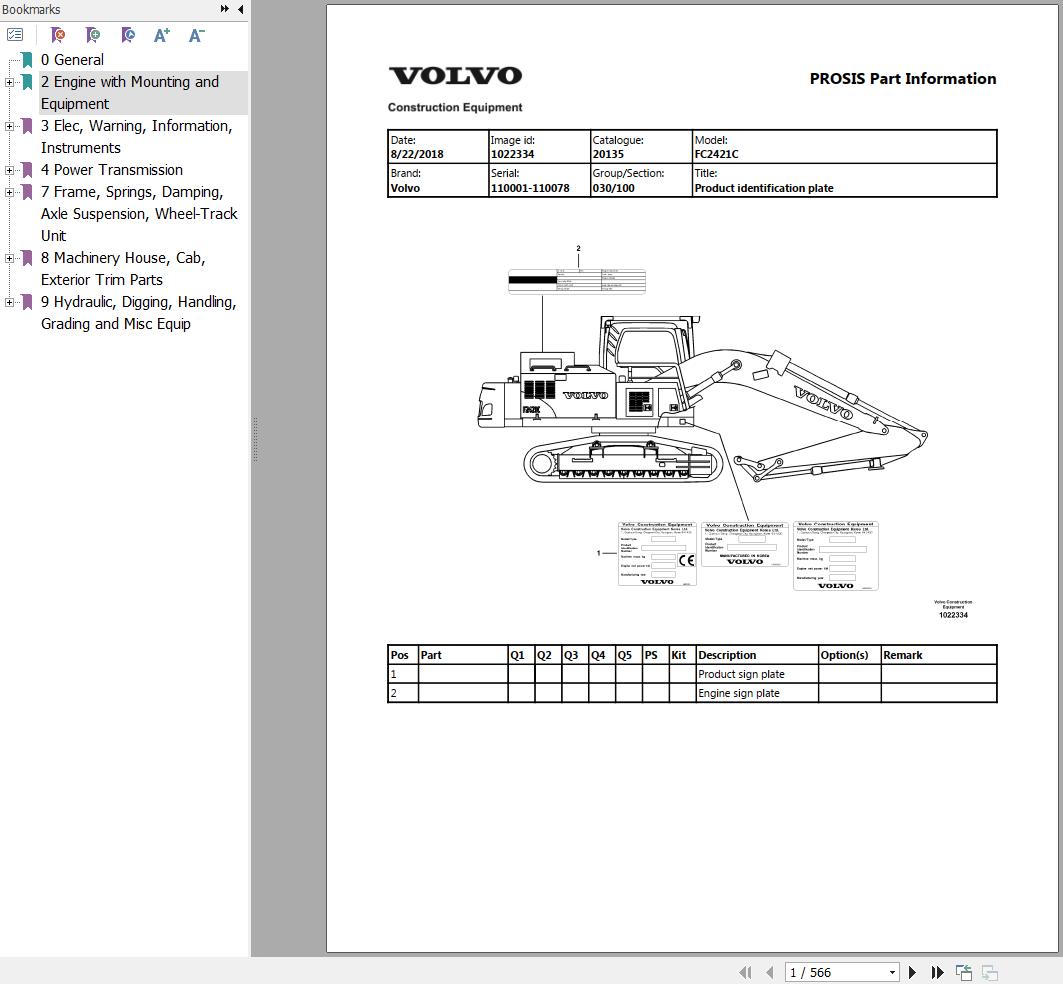Click the Bookmarks panel title
The image size is (1063, 984).
point(31,9)
